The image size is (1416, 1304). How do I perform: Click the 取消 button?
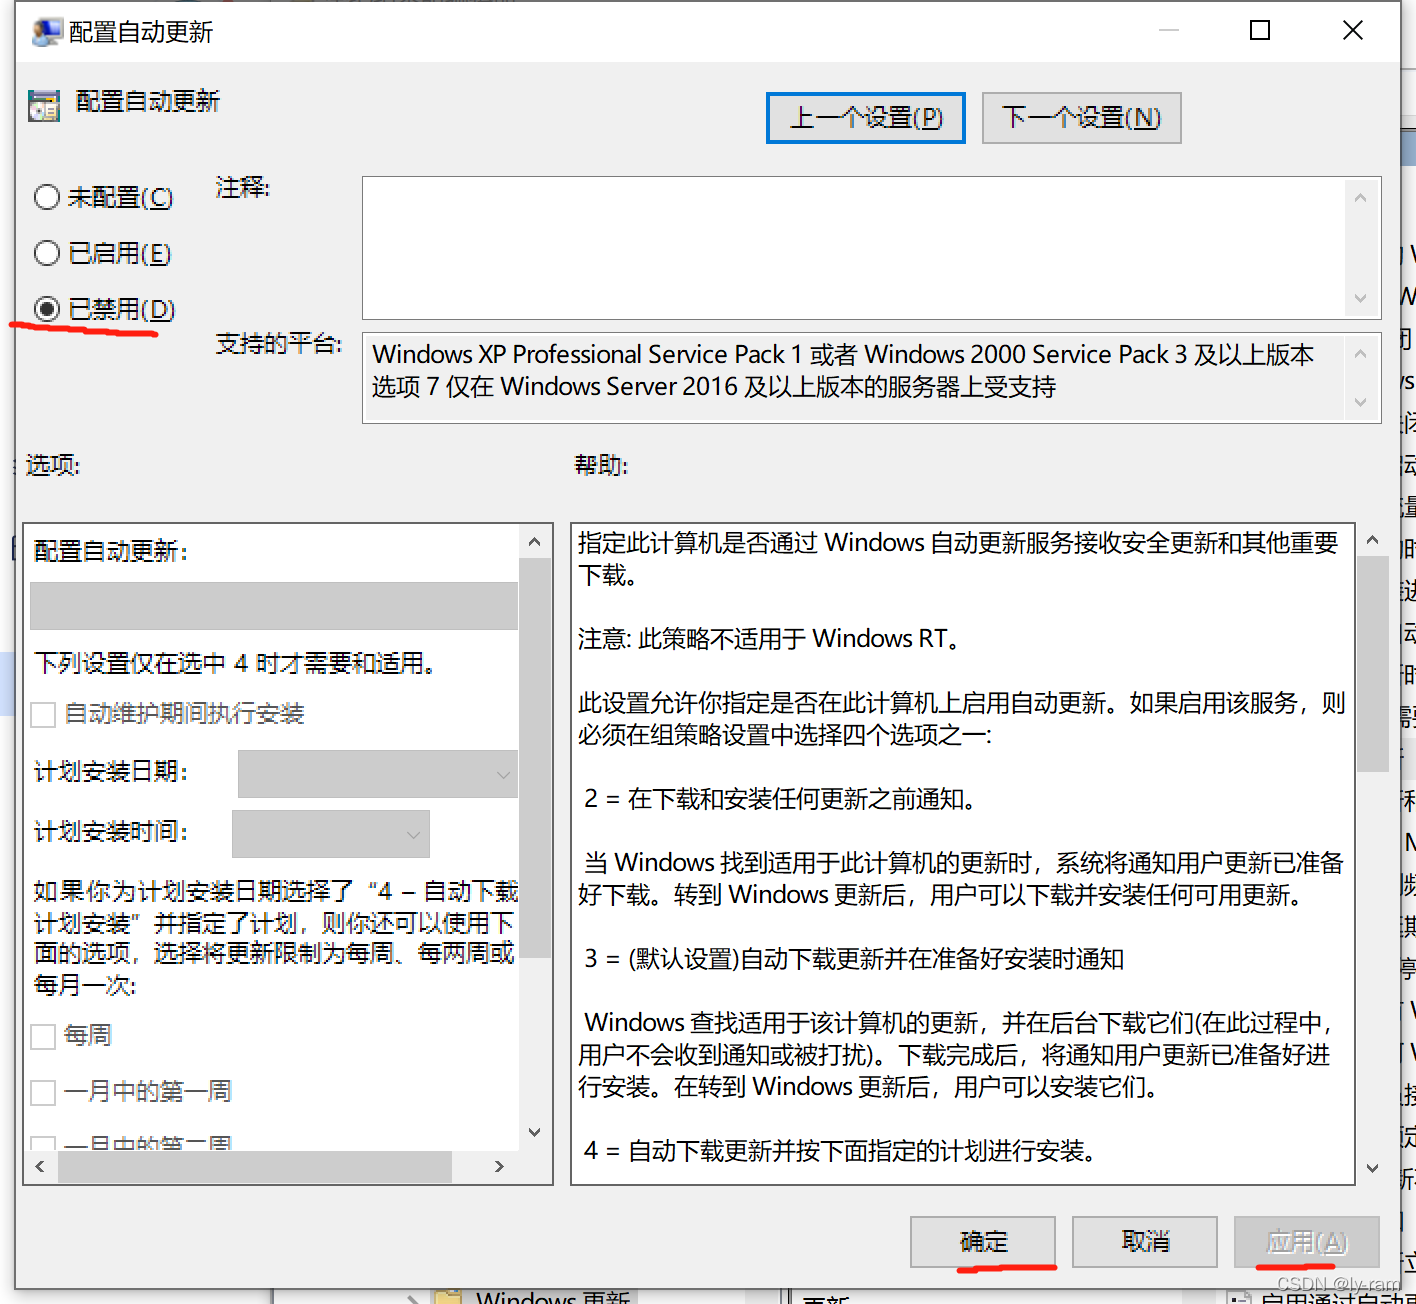coord(1145,1242)
